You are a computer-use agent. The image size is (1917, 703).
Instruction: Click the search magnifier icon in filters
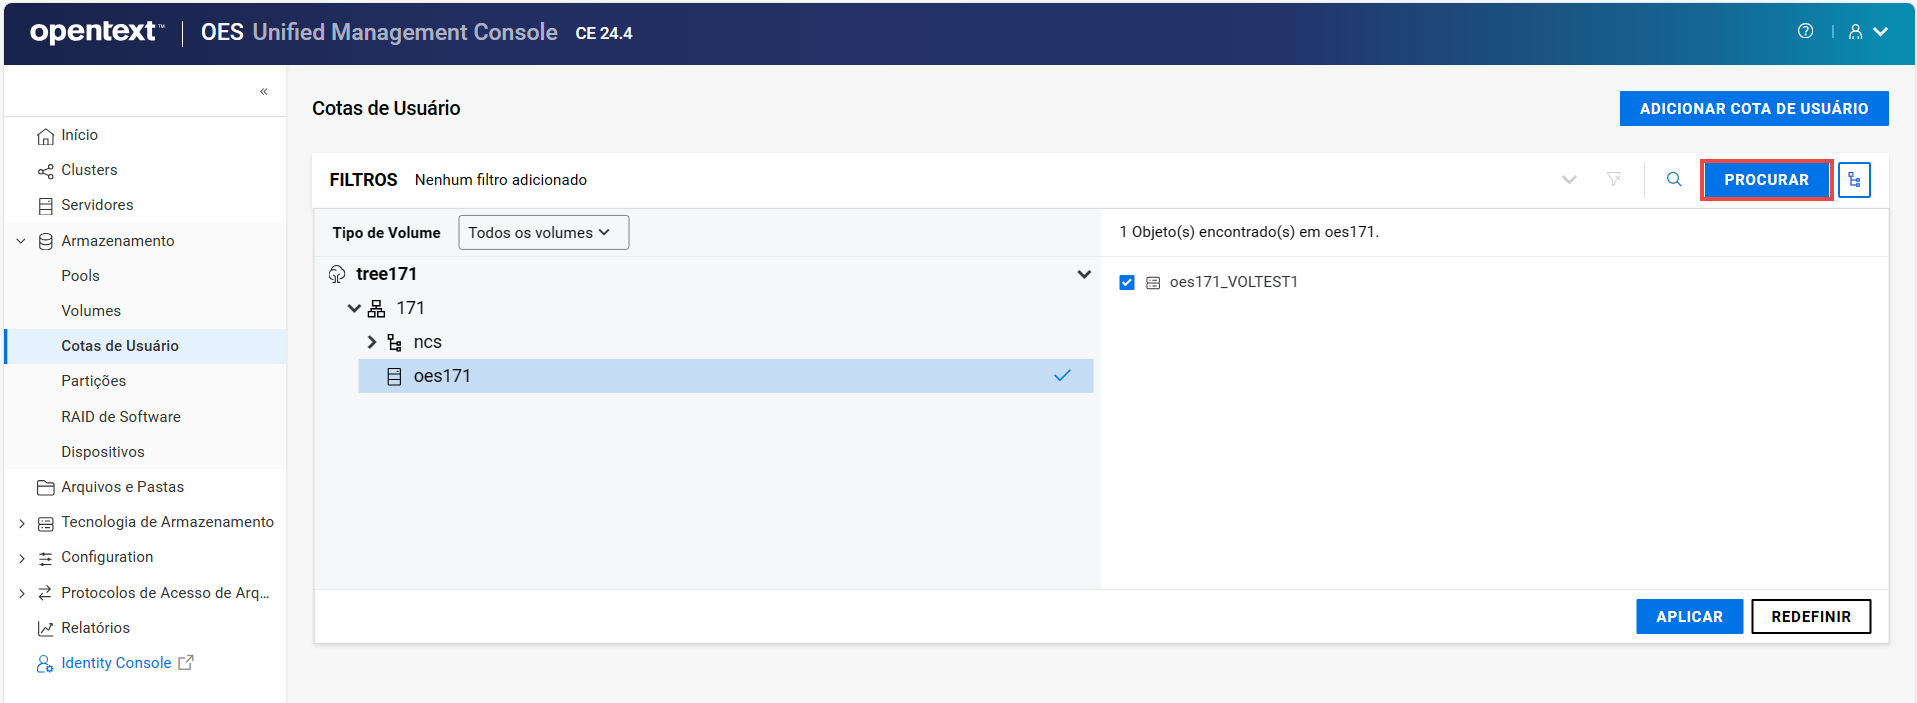pos(1674,180)
